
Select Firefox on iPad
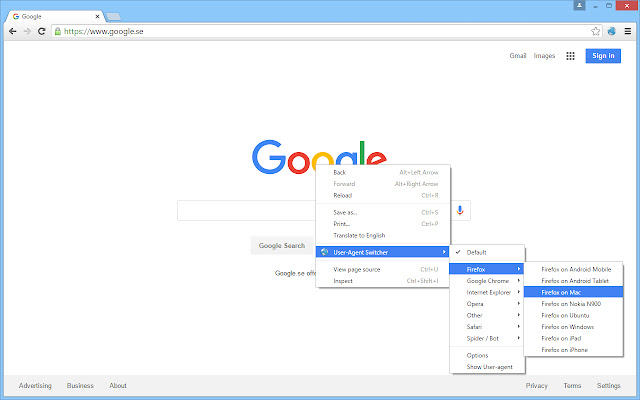573,338
